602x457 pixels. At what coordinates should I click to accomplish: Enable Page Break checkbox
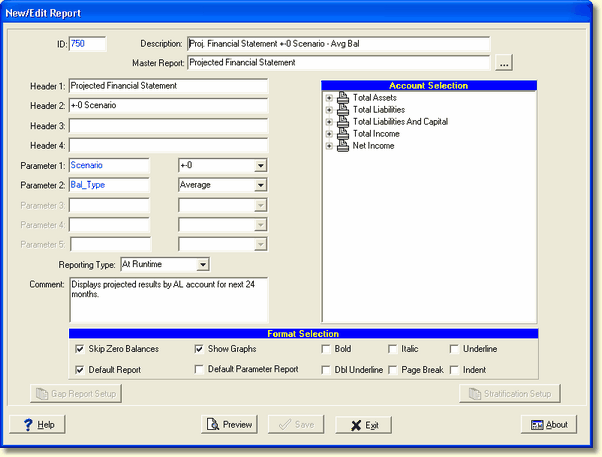click(394, 370)
